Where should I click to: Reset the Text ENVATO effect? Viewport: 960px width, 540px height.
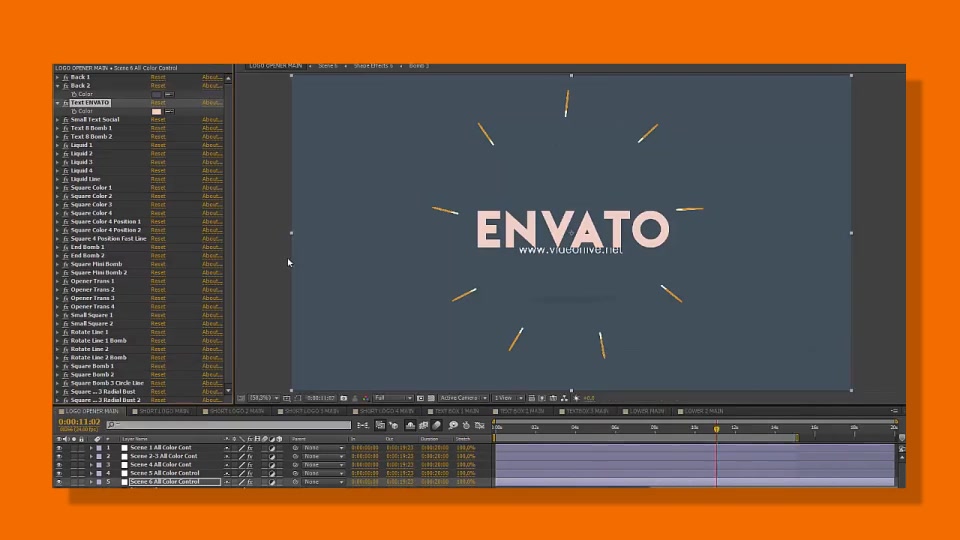pos(158,103)
